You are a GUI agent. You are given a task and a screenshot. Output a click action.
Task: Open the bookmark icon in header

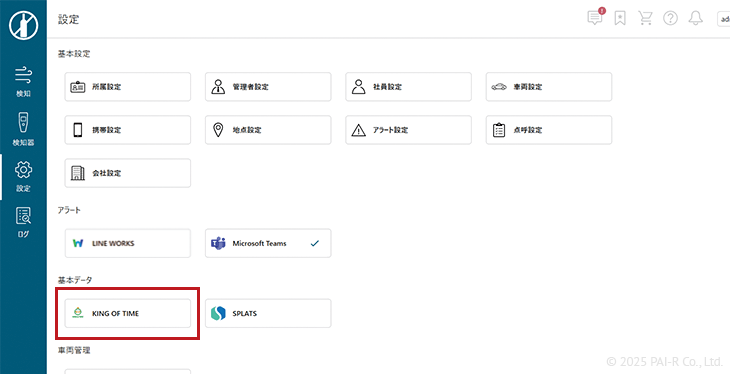(620, 19)
